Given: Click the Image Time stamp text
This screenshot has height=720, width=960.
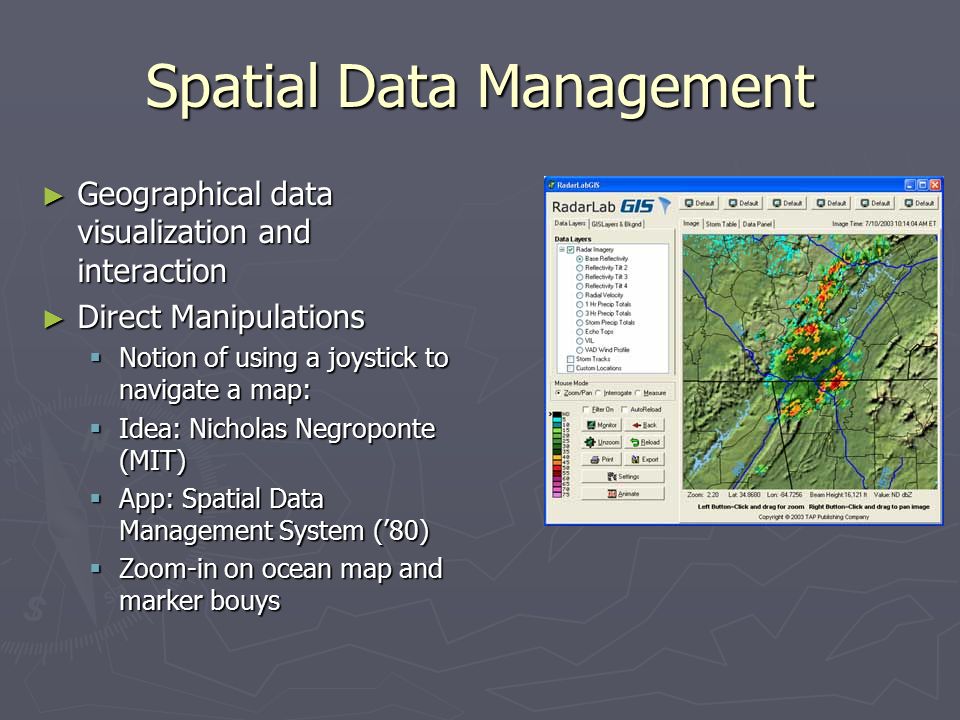Looking at the screenshot, I should click(883, 224).
